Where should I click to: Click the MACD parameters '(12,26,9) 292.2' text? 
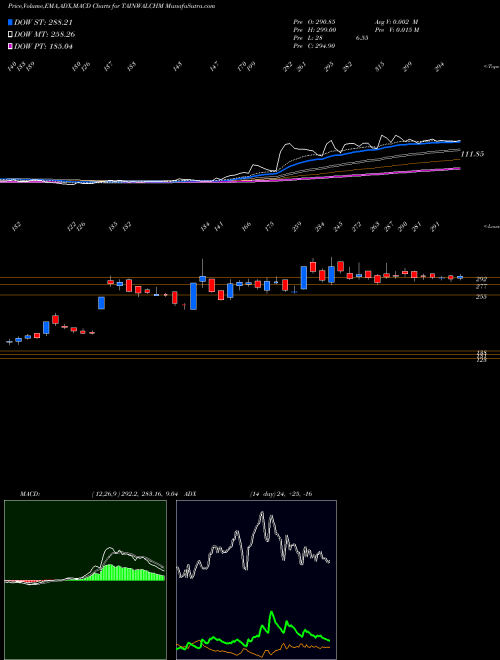pos(113,494)
